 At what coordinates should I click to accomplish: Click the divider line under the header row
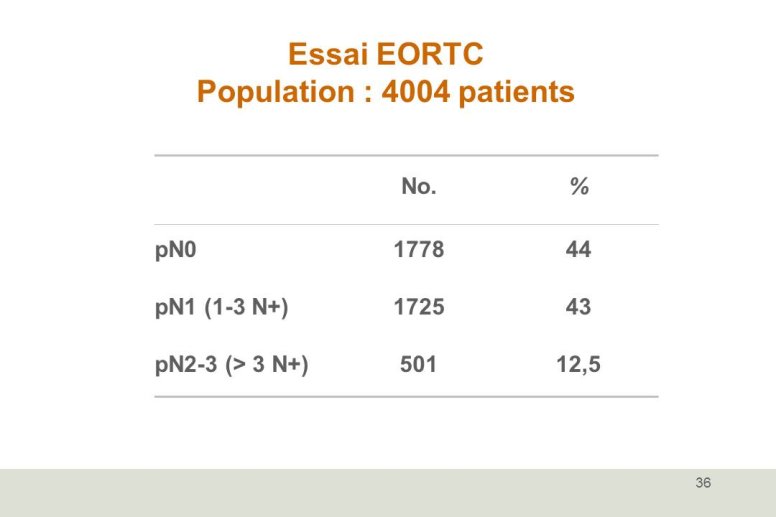(406, 225)
